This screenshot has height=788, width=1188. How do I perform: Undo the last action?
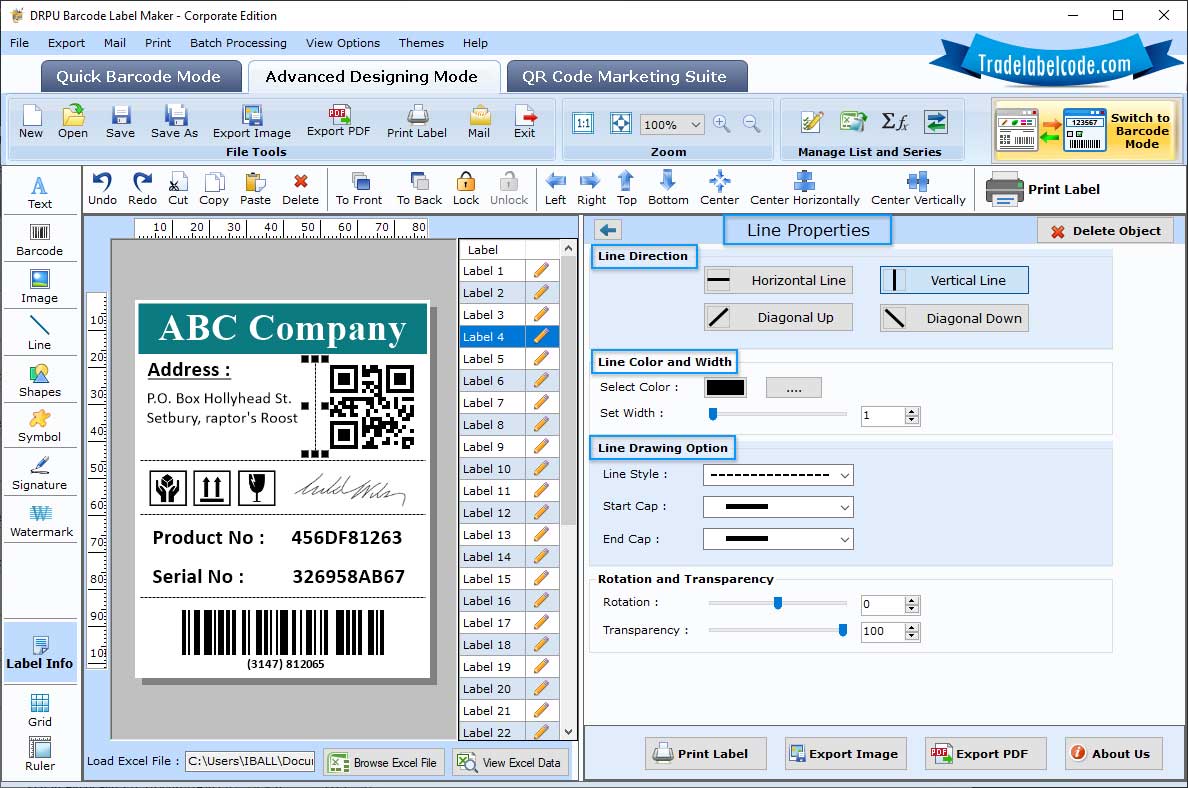pyautogui.click(x=102, y=189)
